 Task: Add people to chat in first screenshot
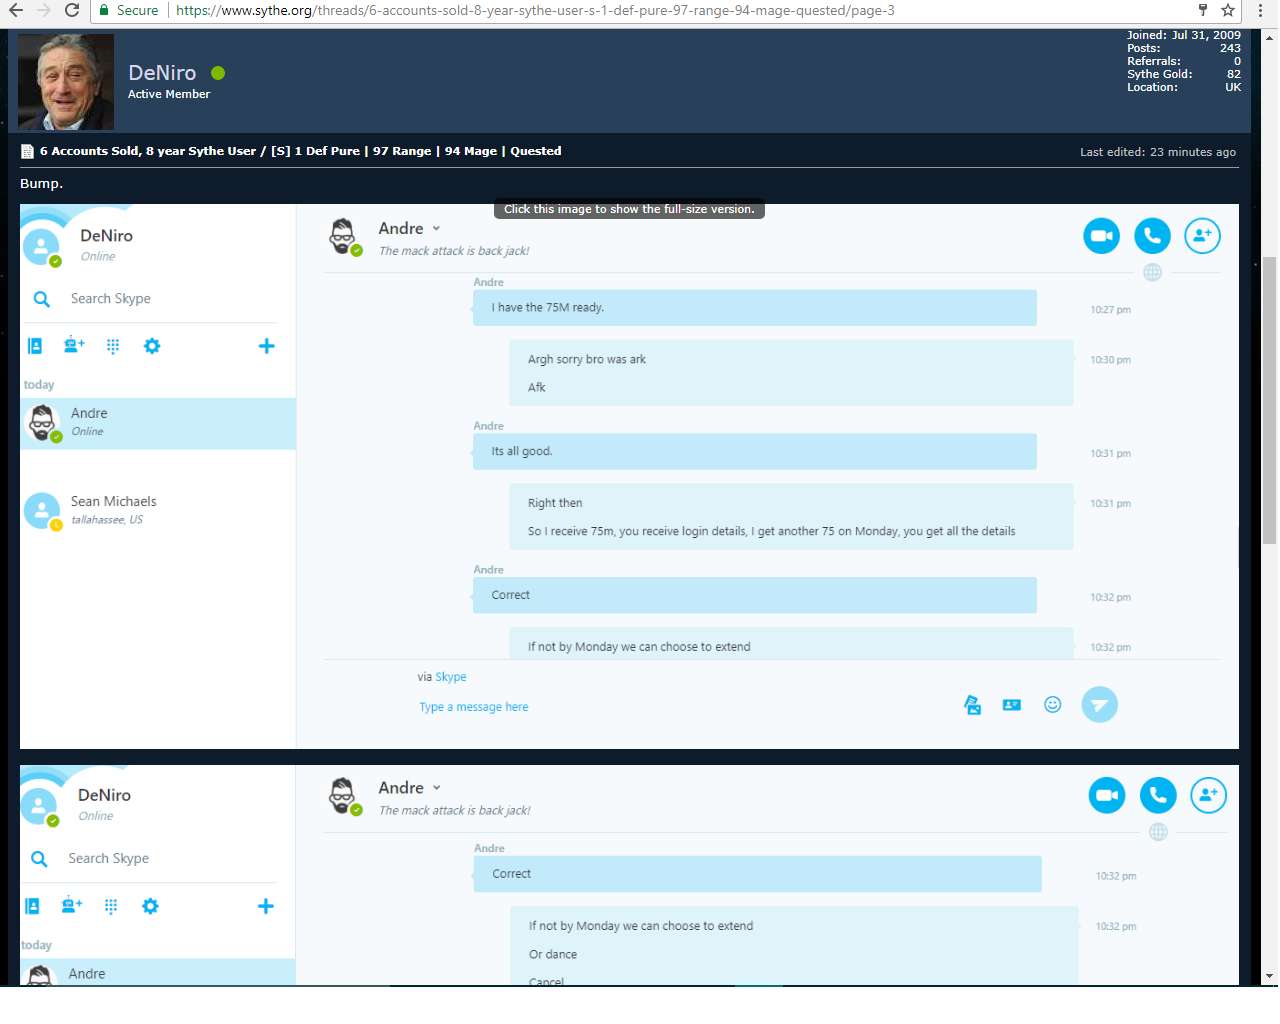point(1202,236)
